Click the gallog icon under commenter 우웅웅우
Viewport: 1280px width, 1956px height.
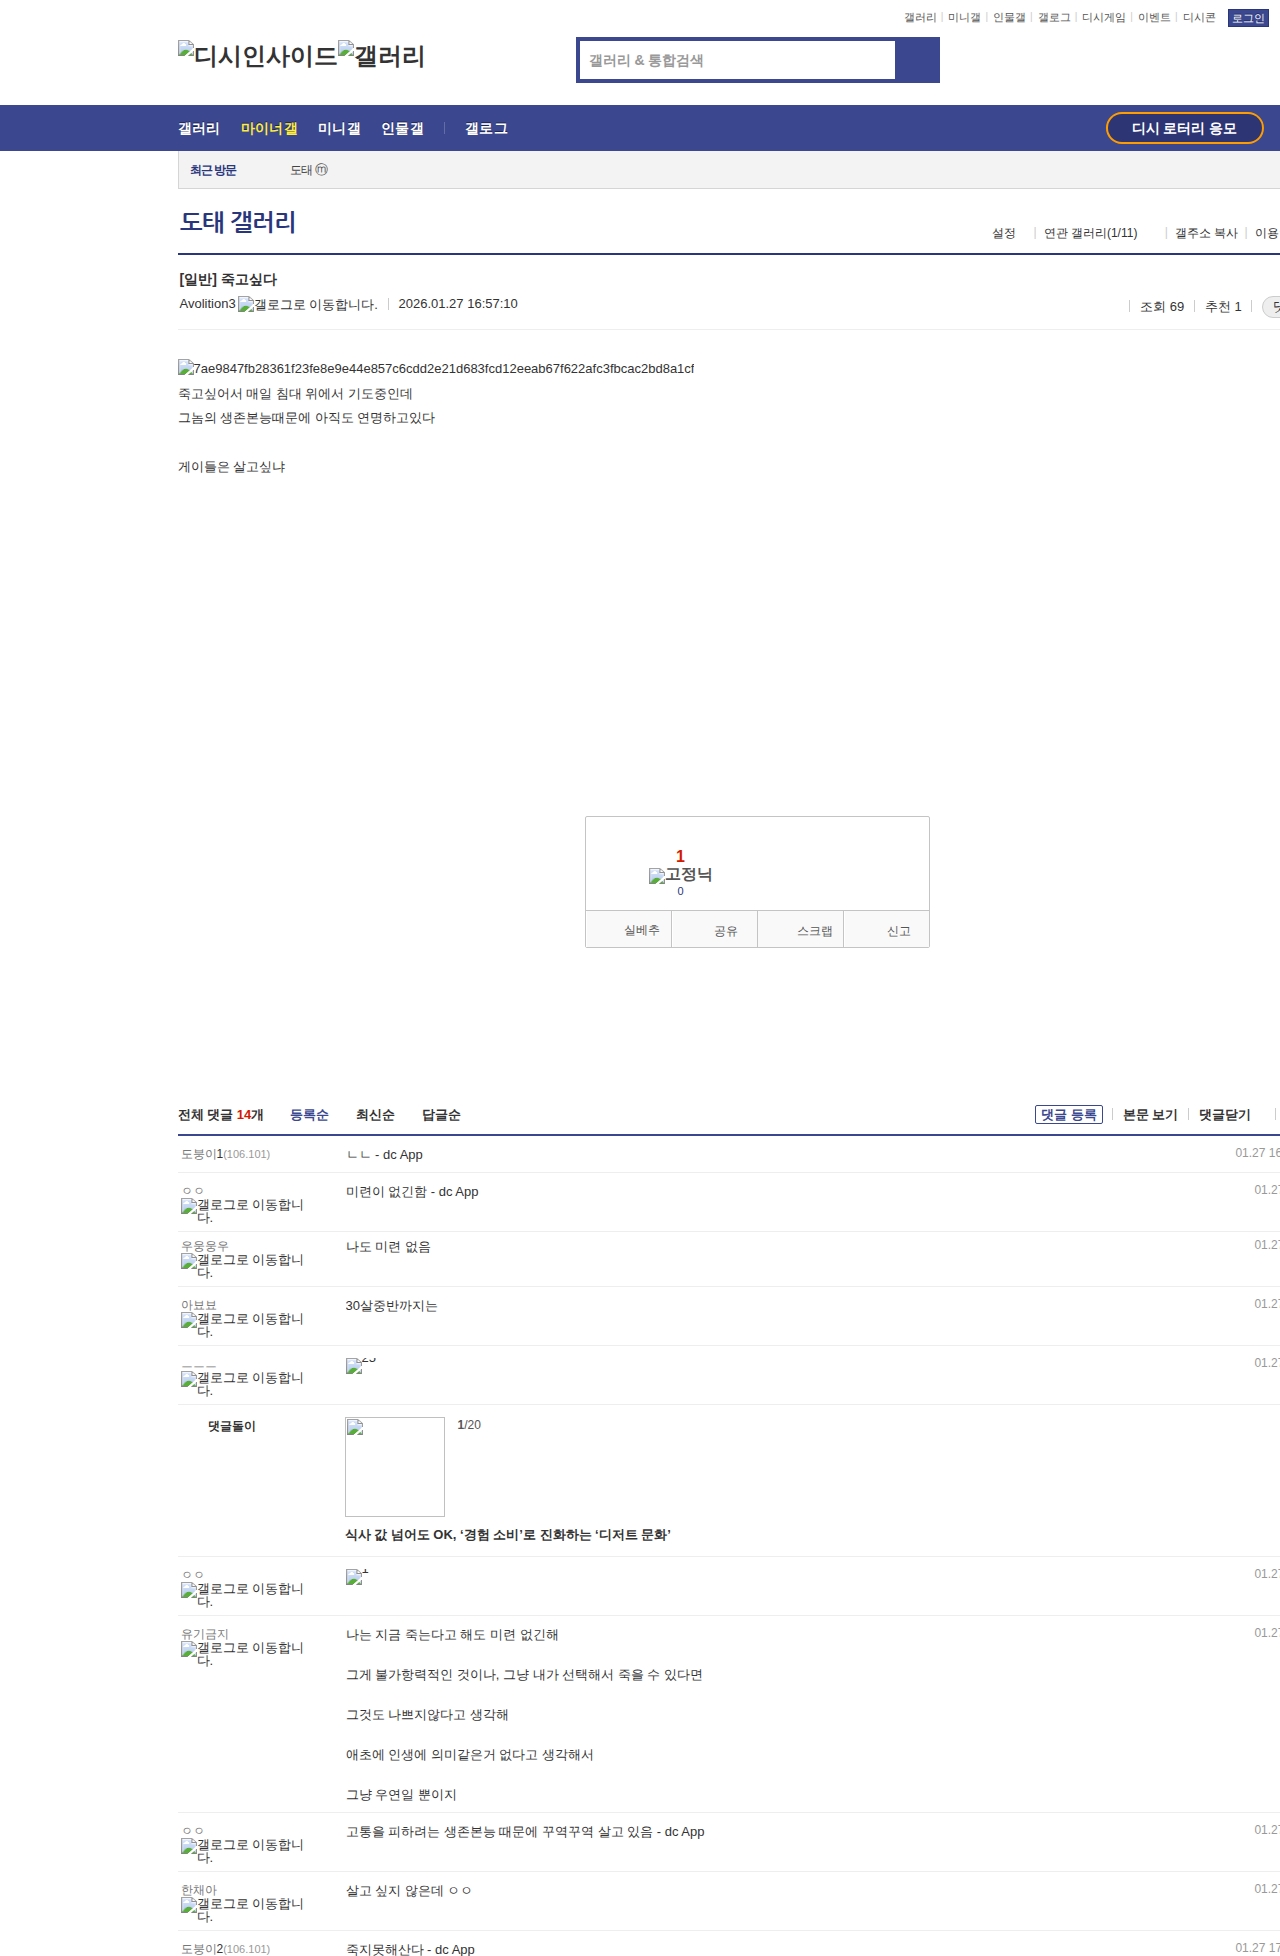242,1265
